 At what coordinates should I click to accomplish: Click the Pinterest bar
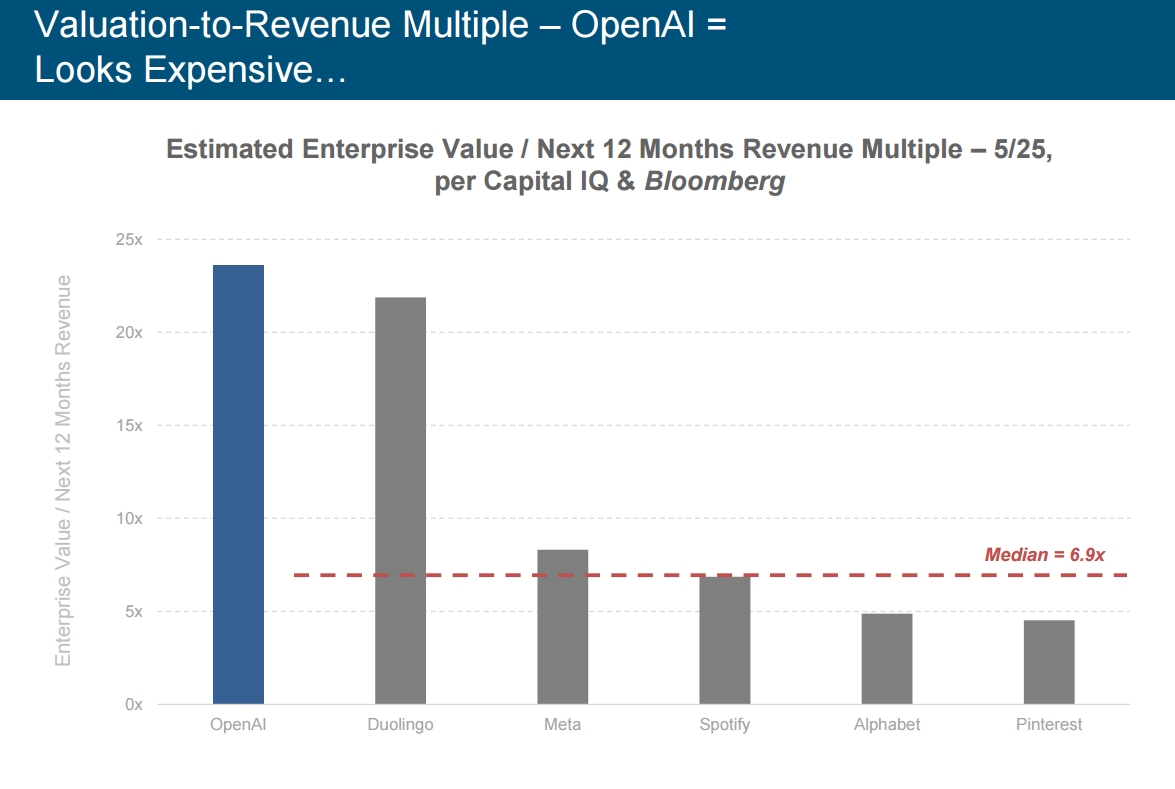[1049, 662]
